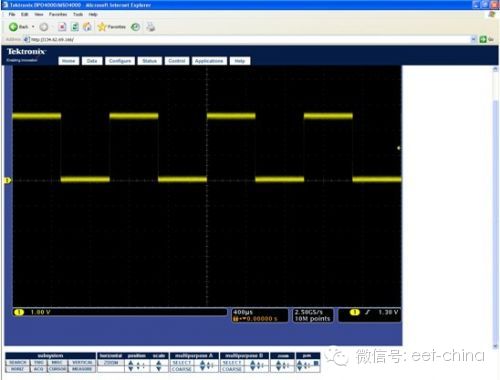Click the green Back navigation arrow
Screen dimensions: 500x380
(x=13, y=27)
